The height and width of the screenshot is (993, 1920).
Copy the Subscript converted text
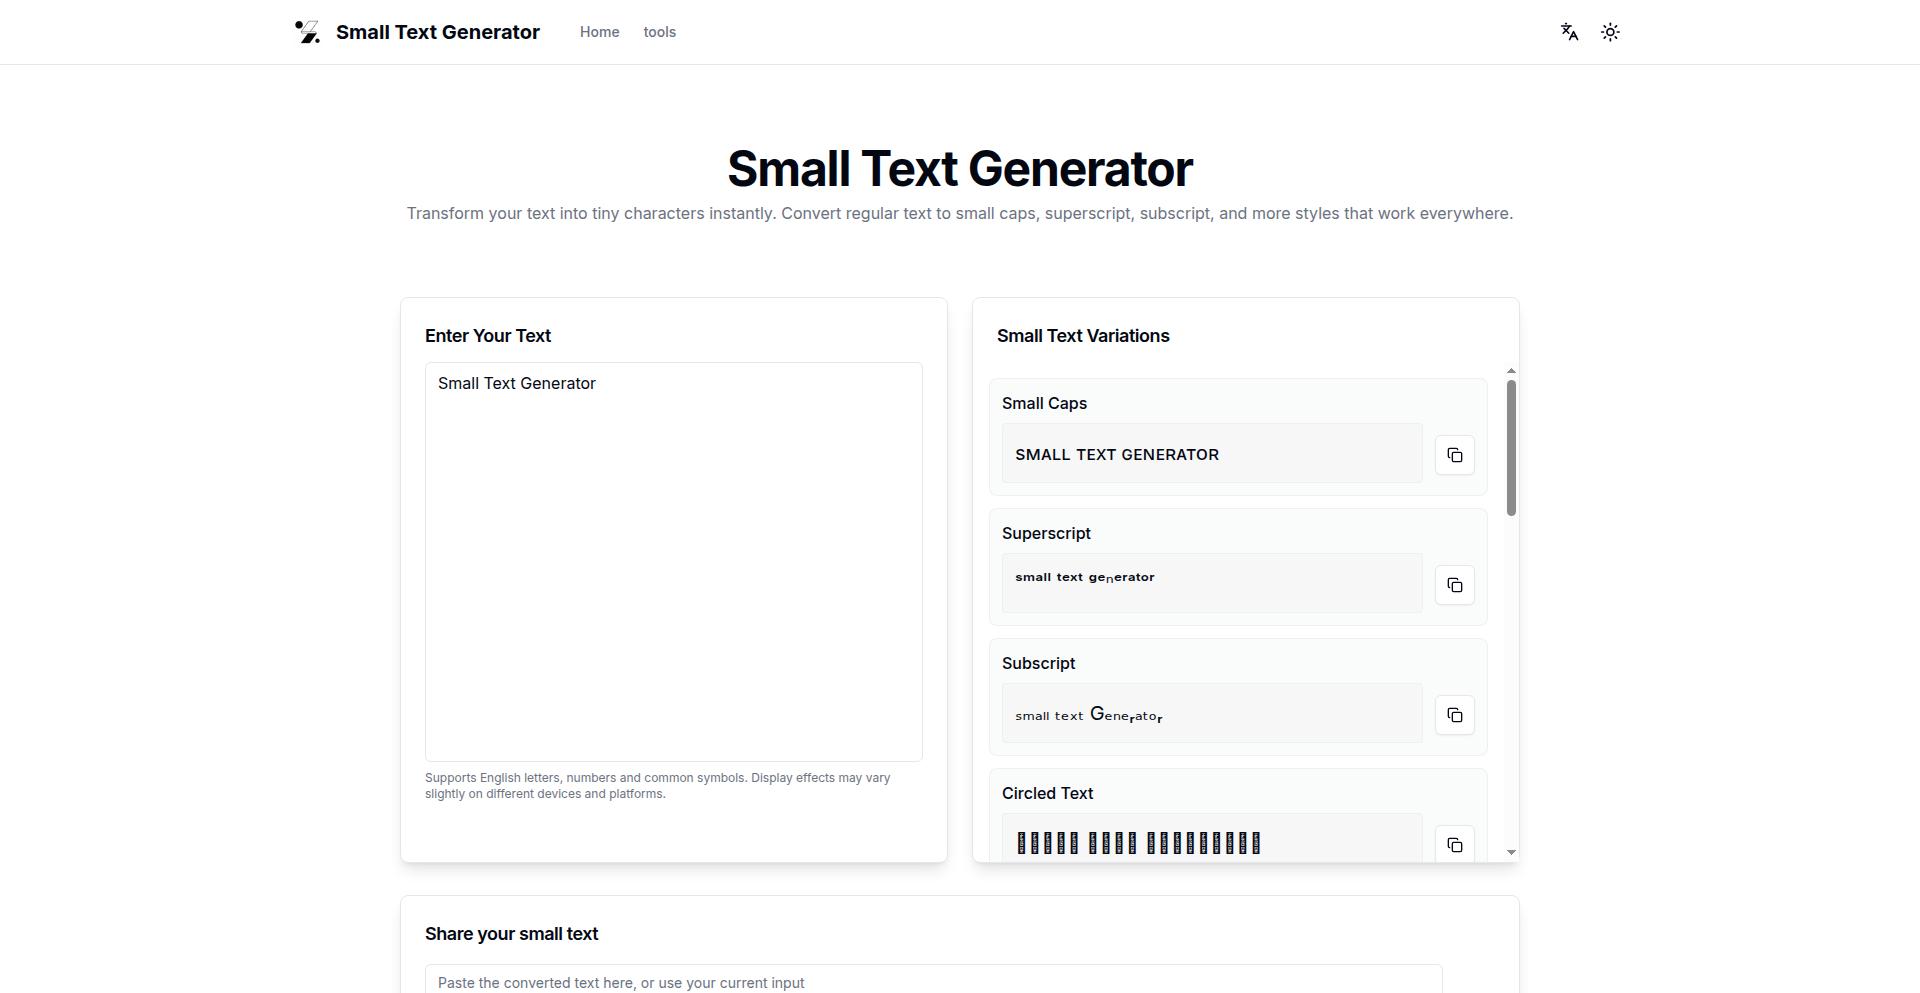coord(1454,715)
